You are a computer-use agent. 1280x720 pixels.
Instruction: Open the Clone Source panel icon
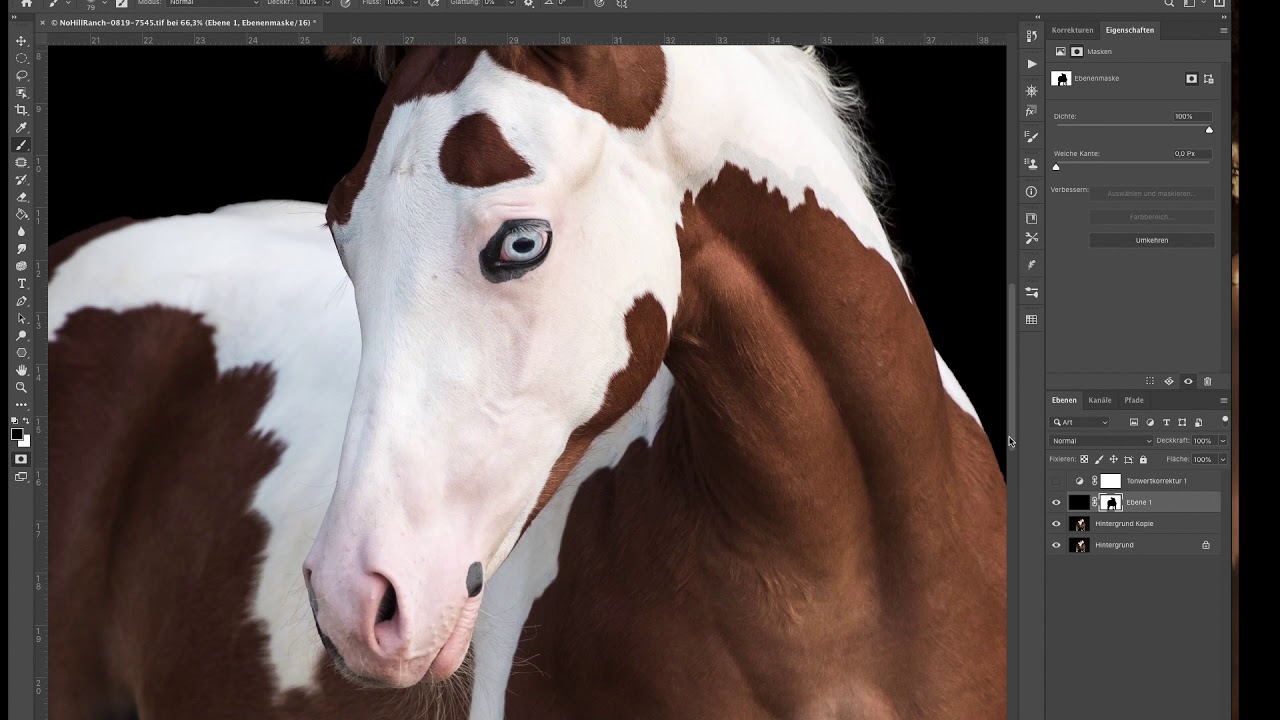1031,162
